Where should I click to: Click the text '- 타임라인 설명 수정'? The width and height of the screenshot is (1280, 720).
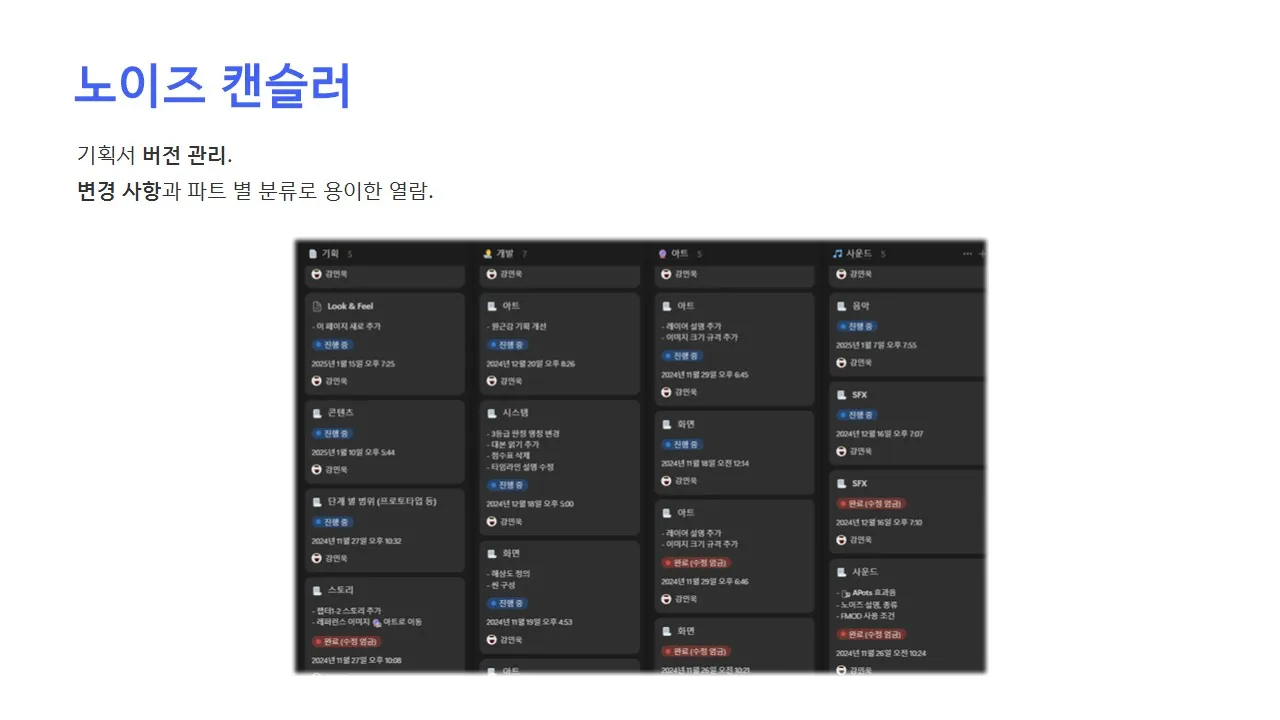pos(520,467)
